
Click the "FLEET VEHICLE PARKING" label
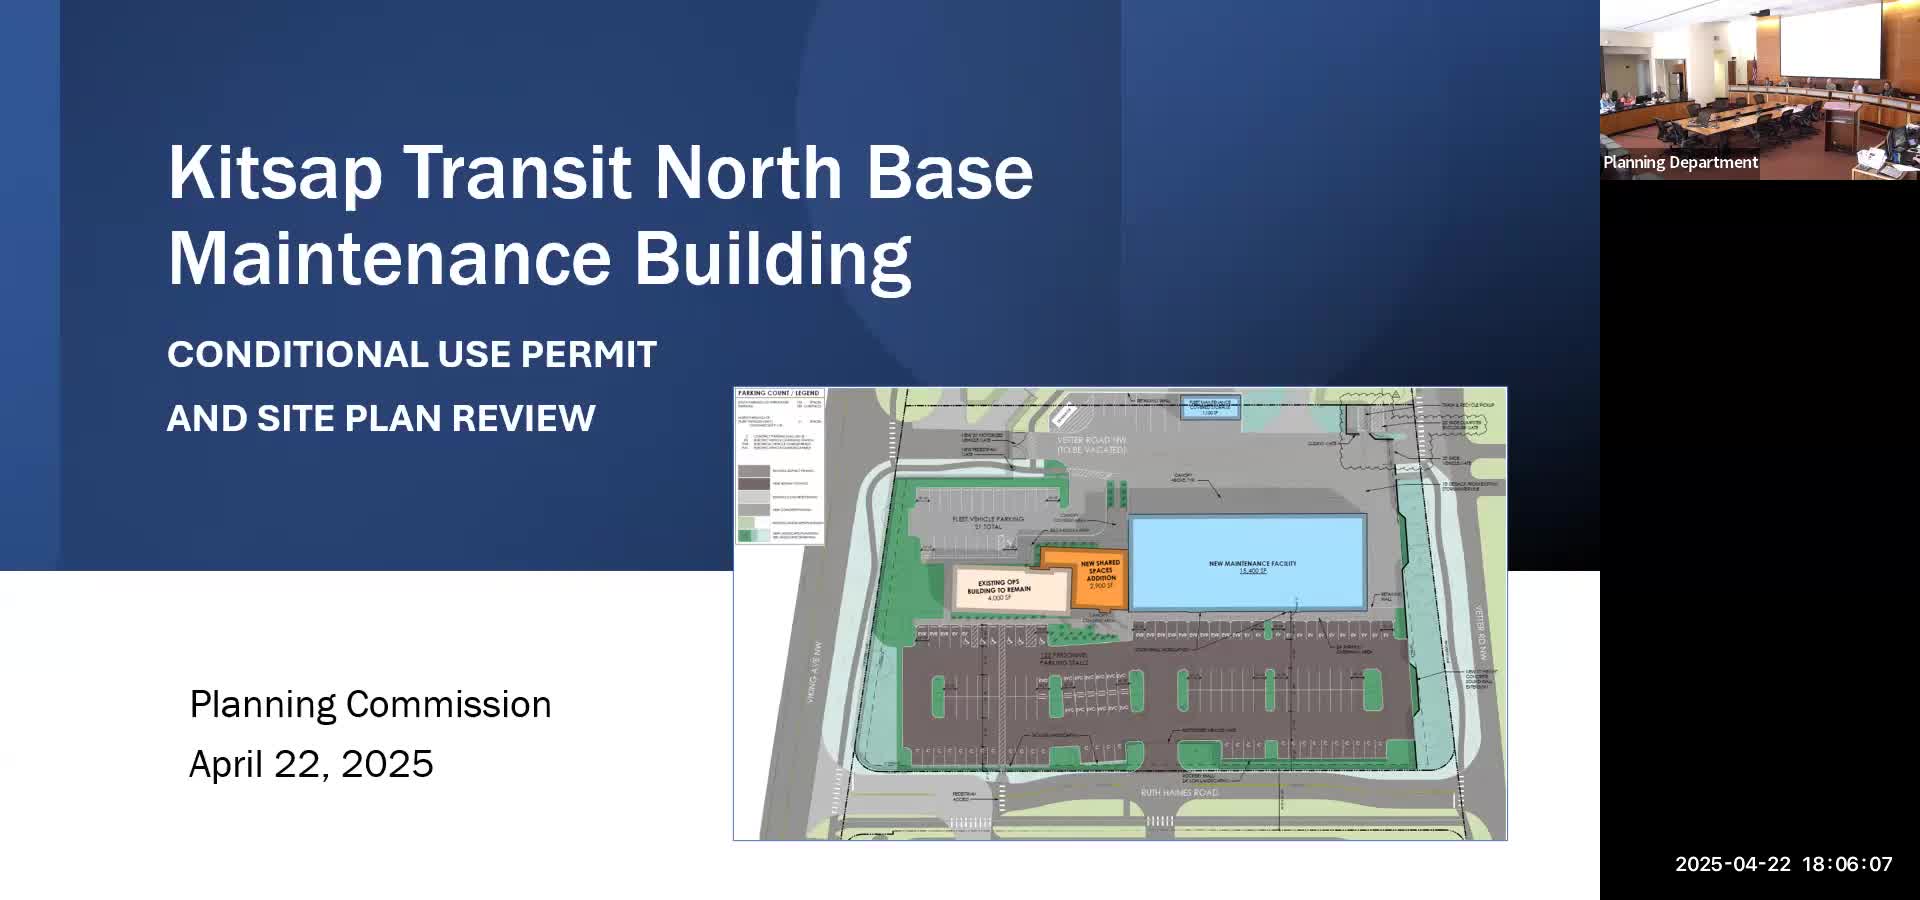[988, 519]
